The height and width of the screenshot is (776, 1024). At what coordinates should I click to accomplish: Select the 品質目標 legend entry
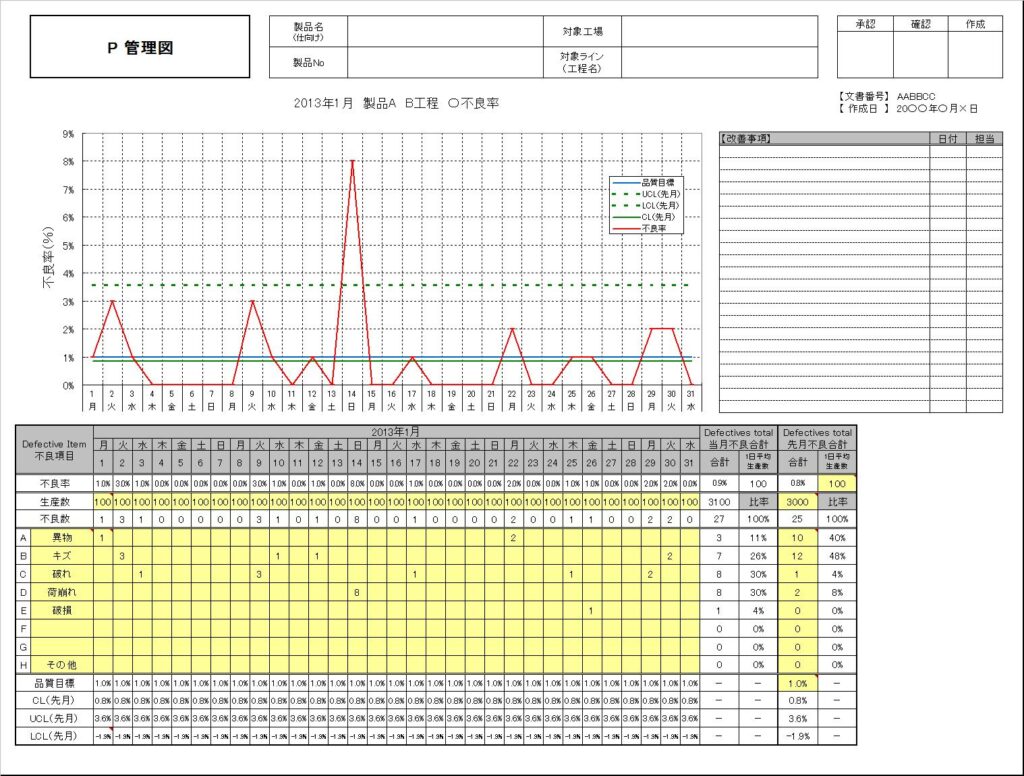coord(646,182)
